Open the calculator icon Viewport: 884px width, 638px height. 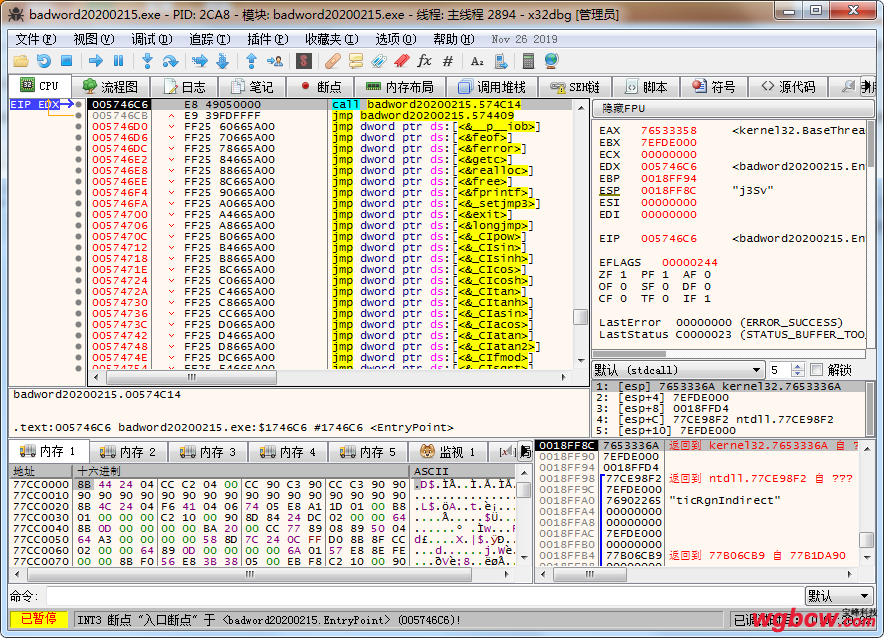528,61
